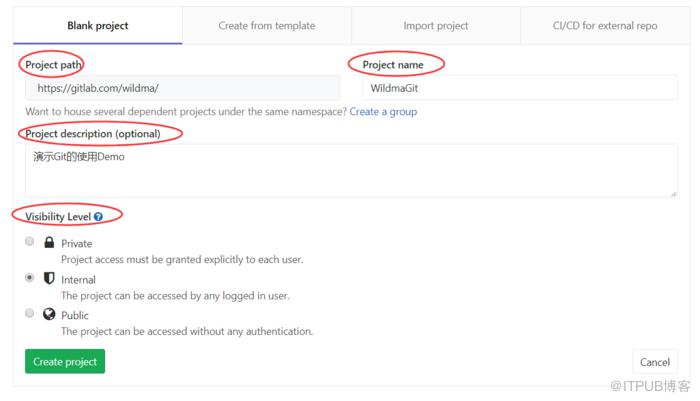Click the shield icon beside Internal
The image size is (700, 401).
pos(49,278)
